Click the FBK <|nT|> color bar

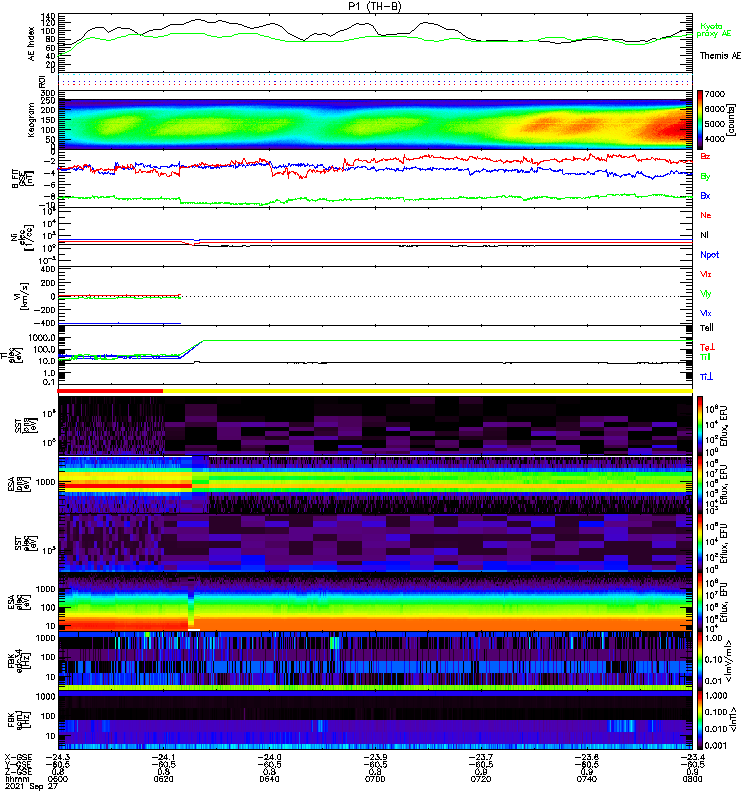(700, 719)
